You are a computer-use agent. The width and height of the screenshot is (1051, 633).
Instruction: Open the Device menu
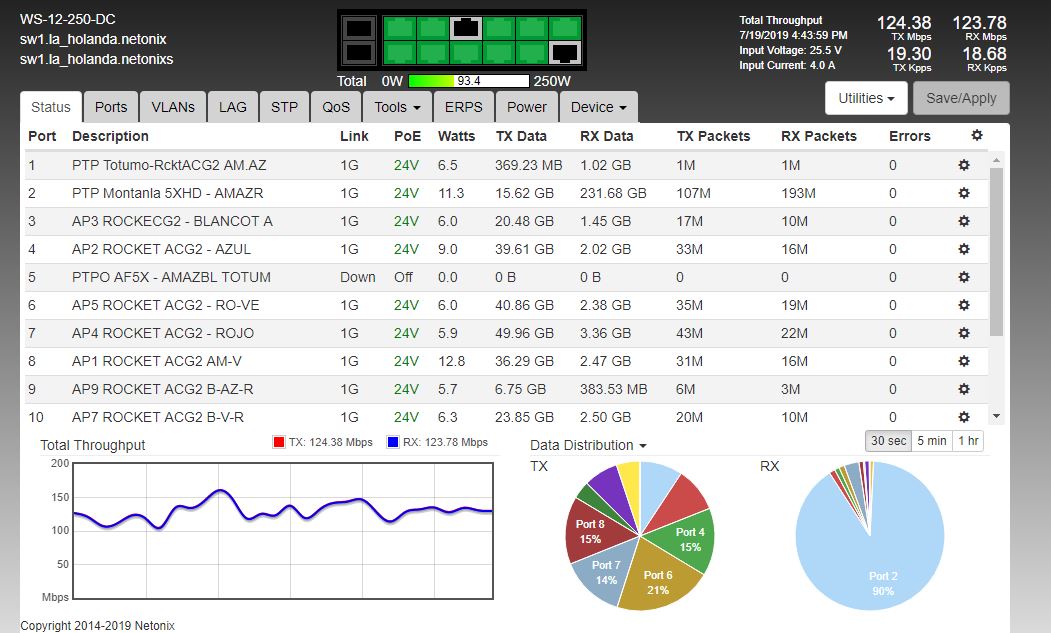[598, 107]
